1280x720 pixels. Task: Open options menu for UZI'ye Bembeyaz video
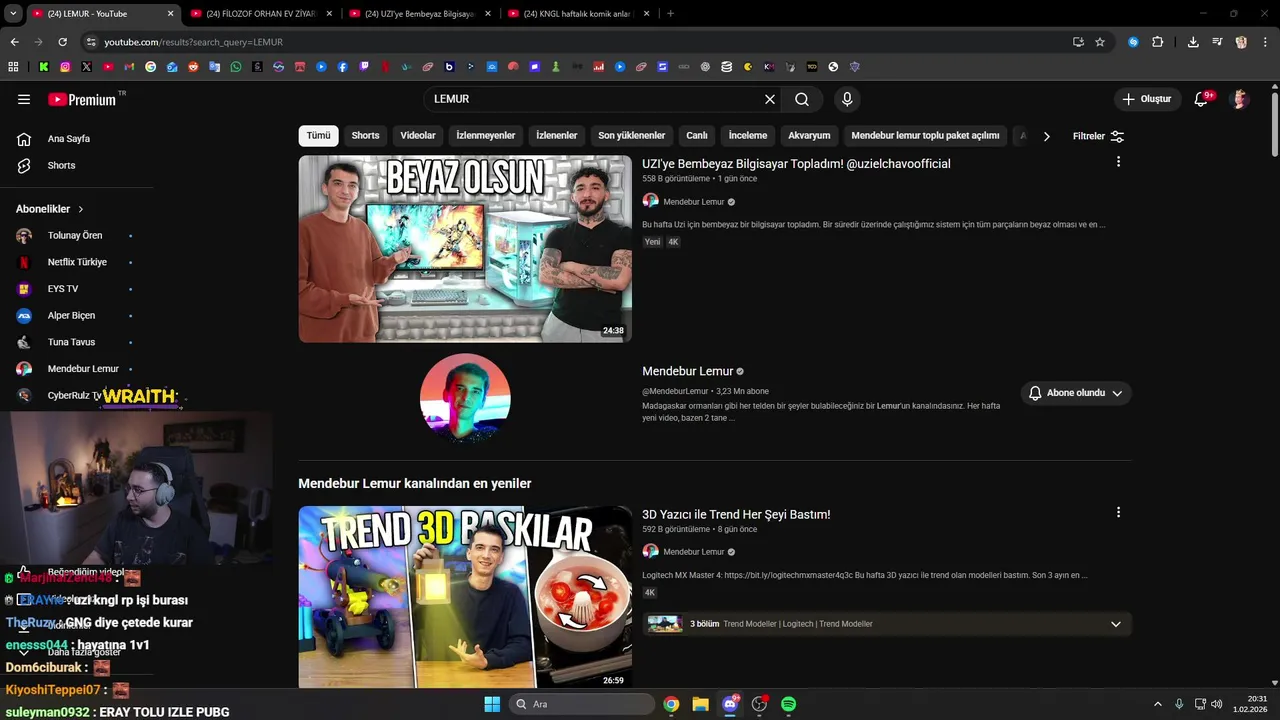point(1118,162)
